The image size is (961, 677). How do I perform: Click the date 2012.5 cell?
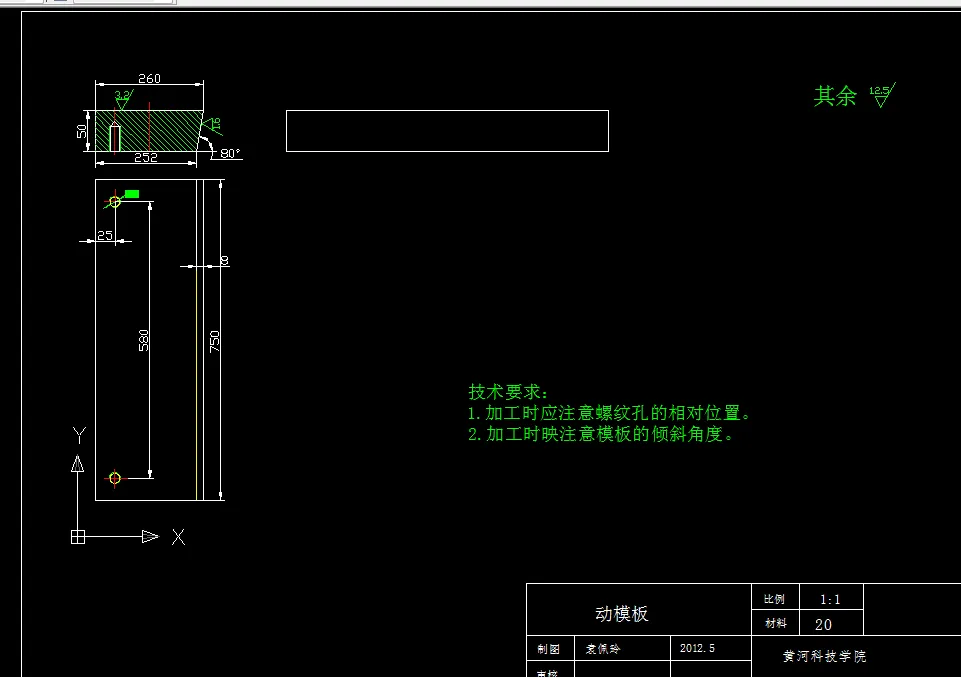tap(711, 648)
